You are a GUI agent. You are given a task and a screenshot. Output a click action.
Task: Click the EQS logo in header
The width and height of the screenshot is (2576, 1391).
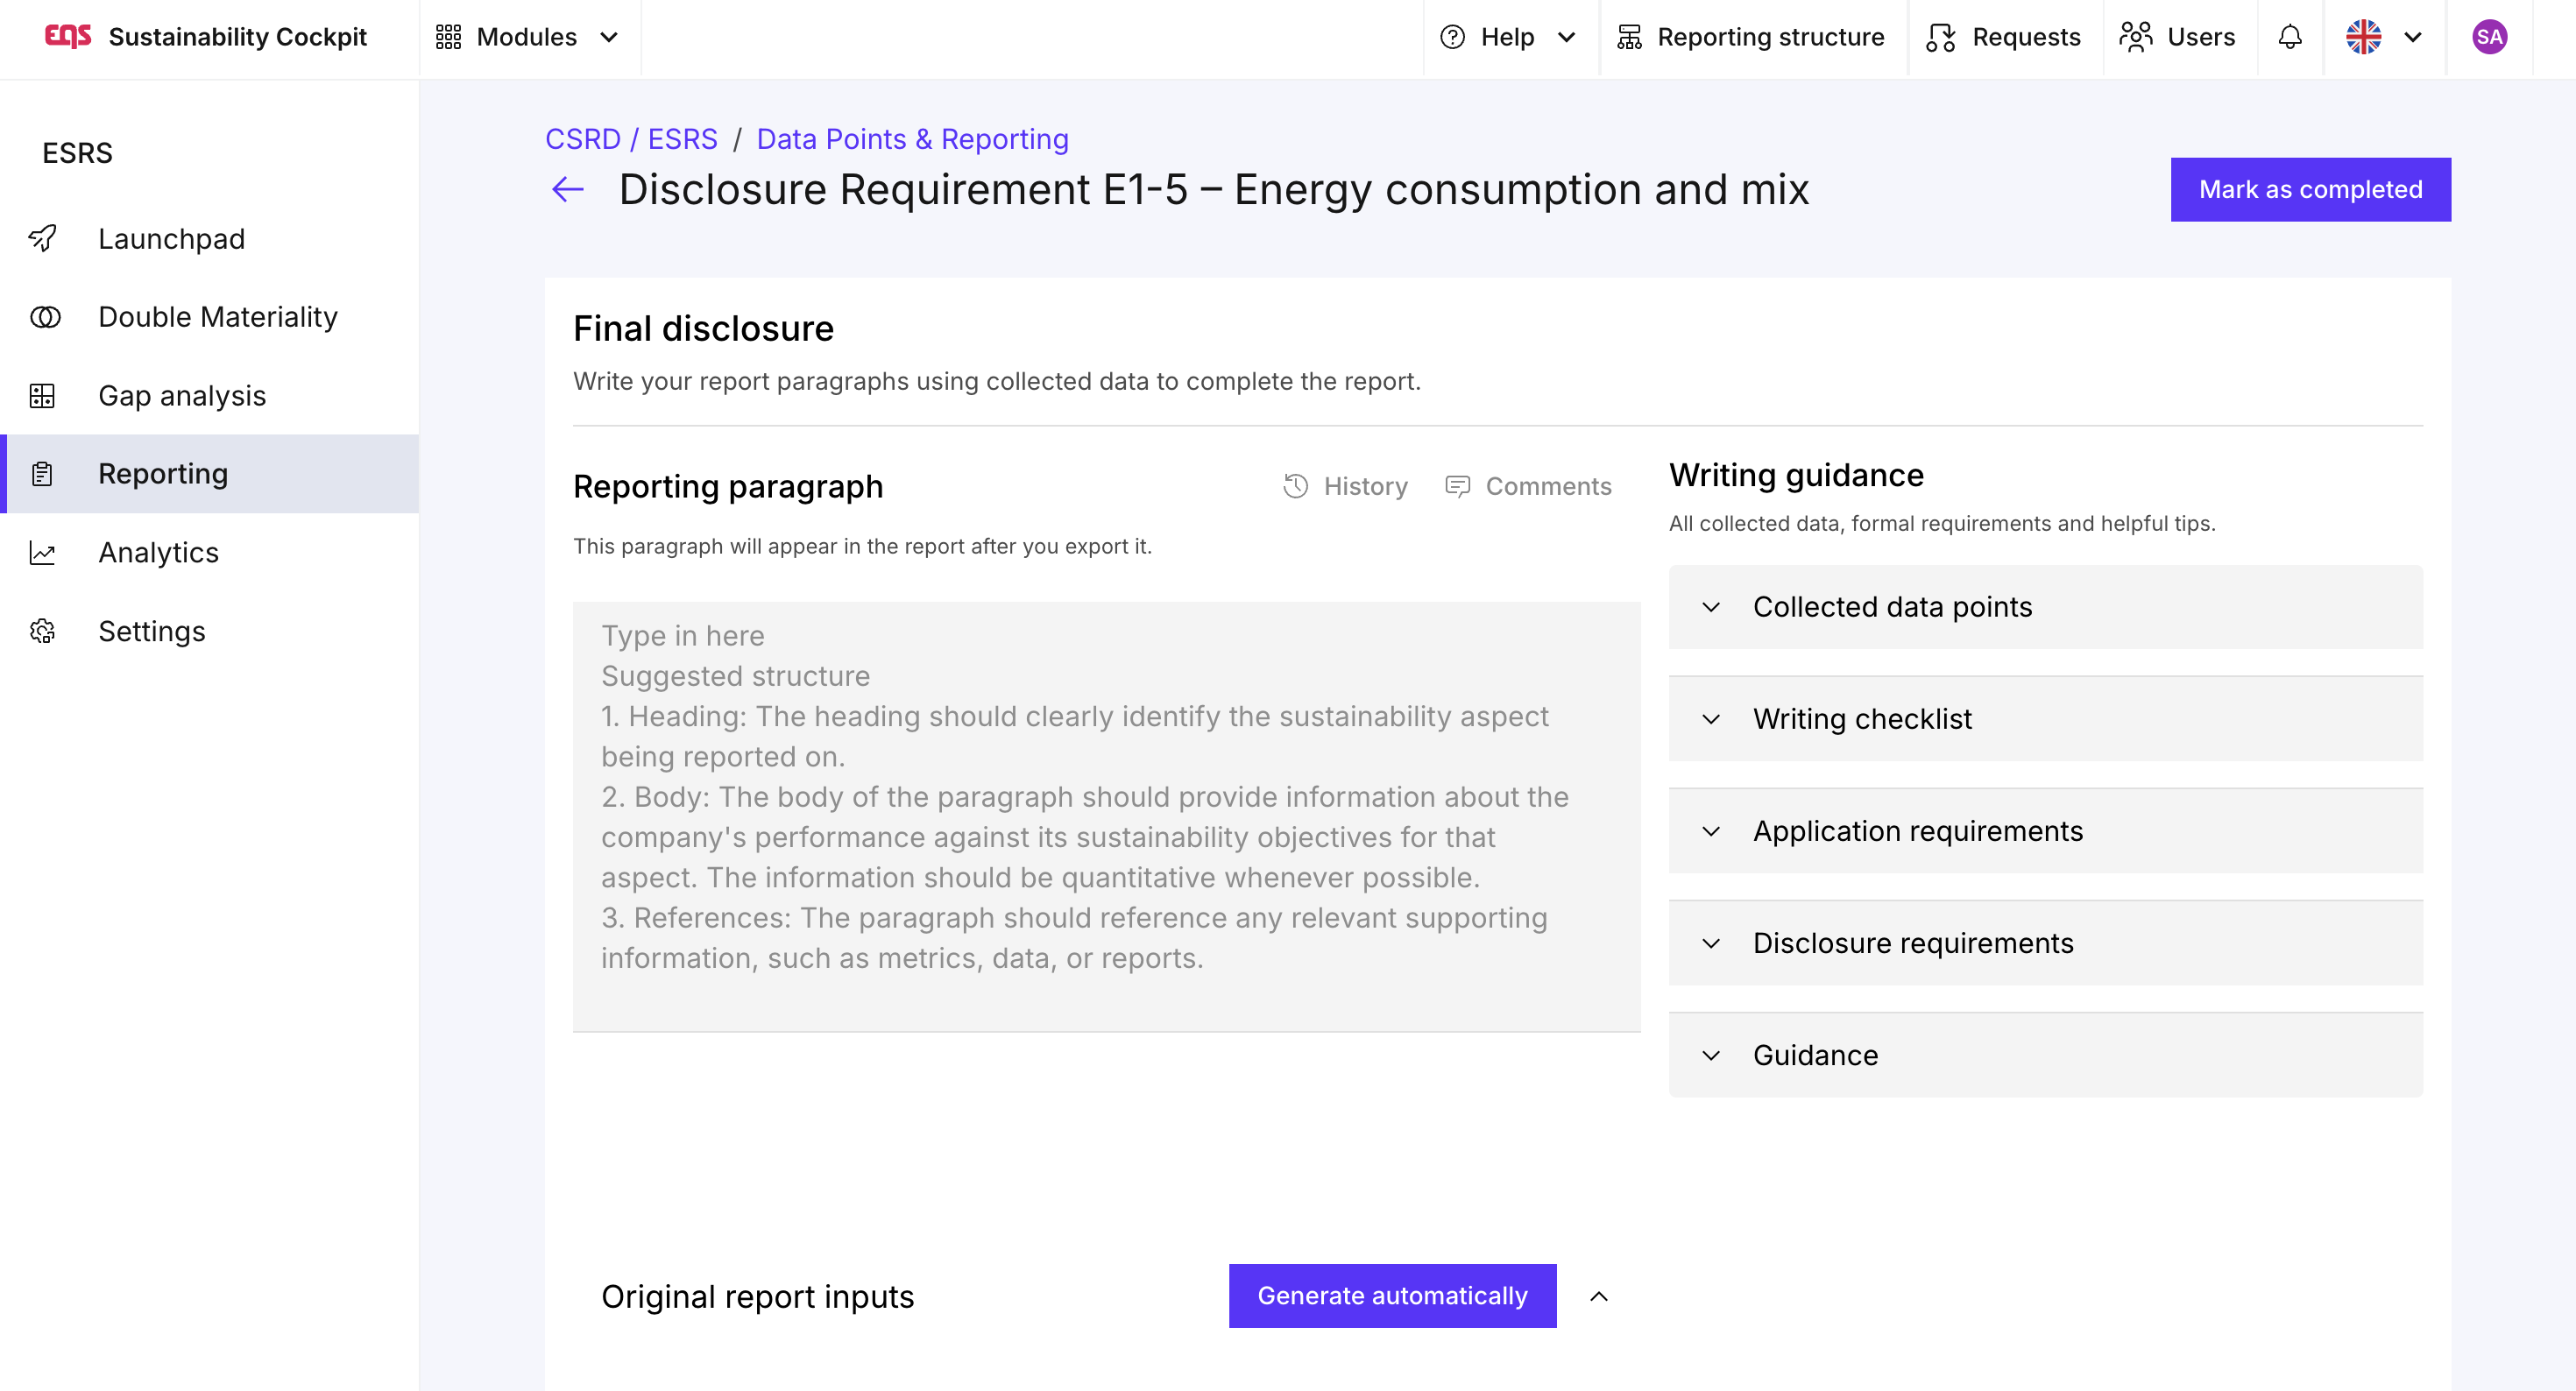point(68,37)
